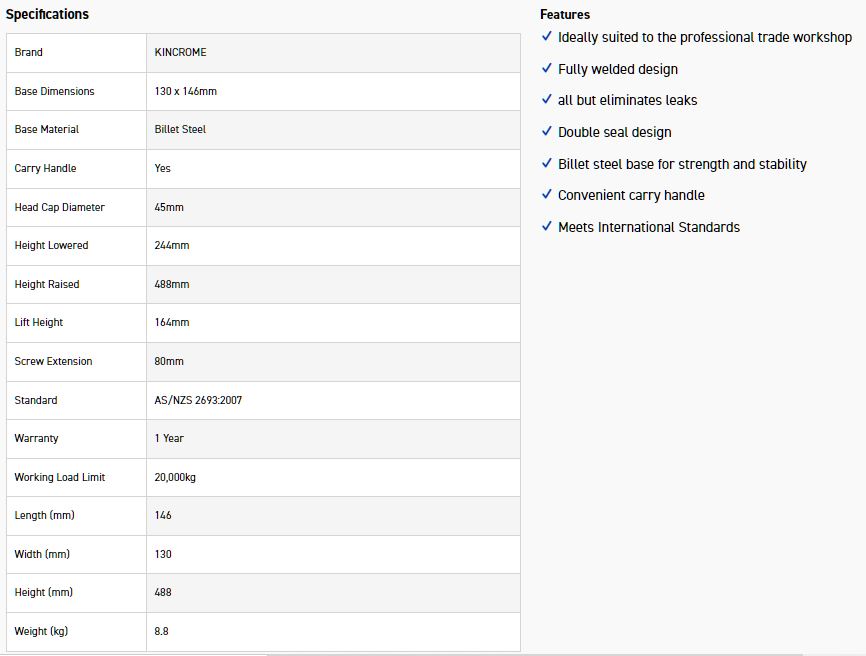Select the checkmark next to "Convenient carry handle"
The image size is (866, 656).
click(x=547, y=194)
